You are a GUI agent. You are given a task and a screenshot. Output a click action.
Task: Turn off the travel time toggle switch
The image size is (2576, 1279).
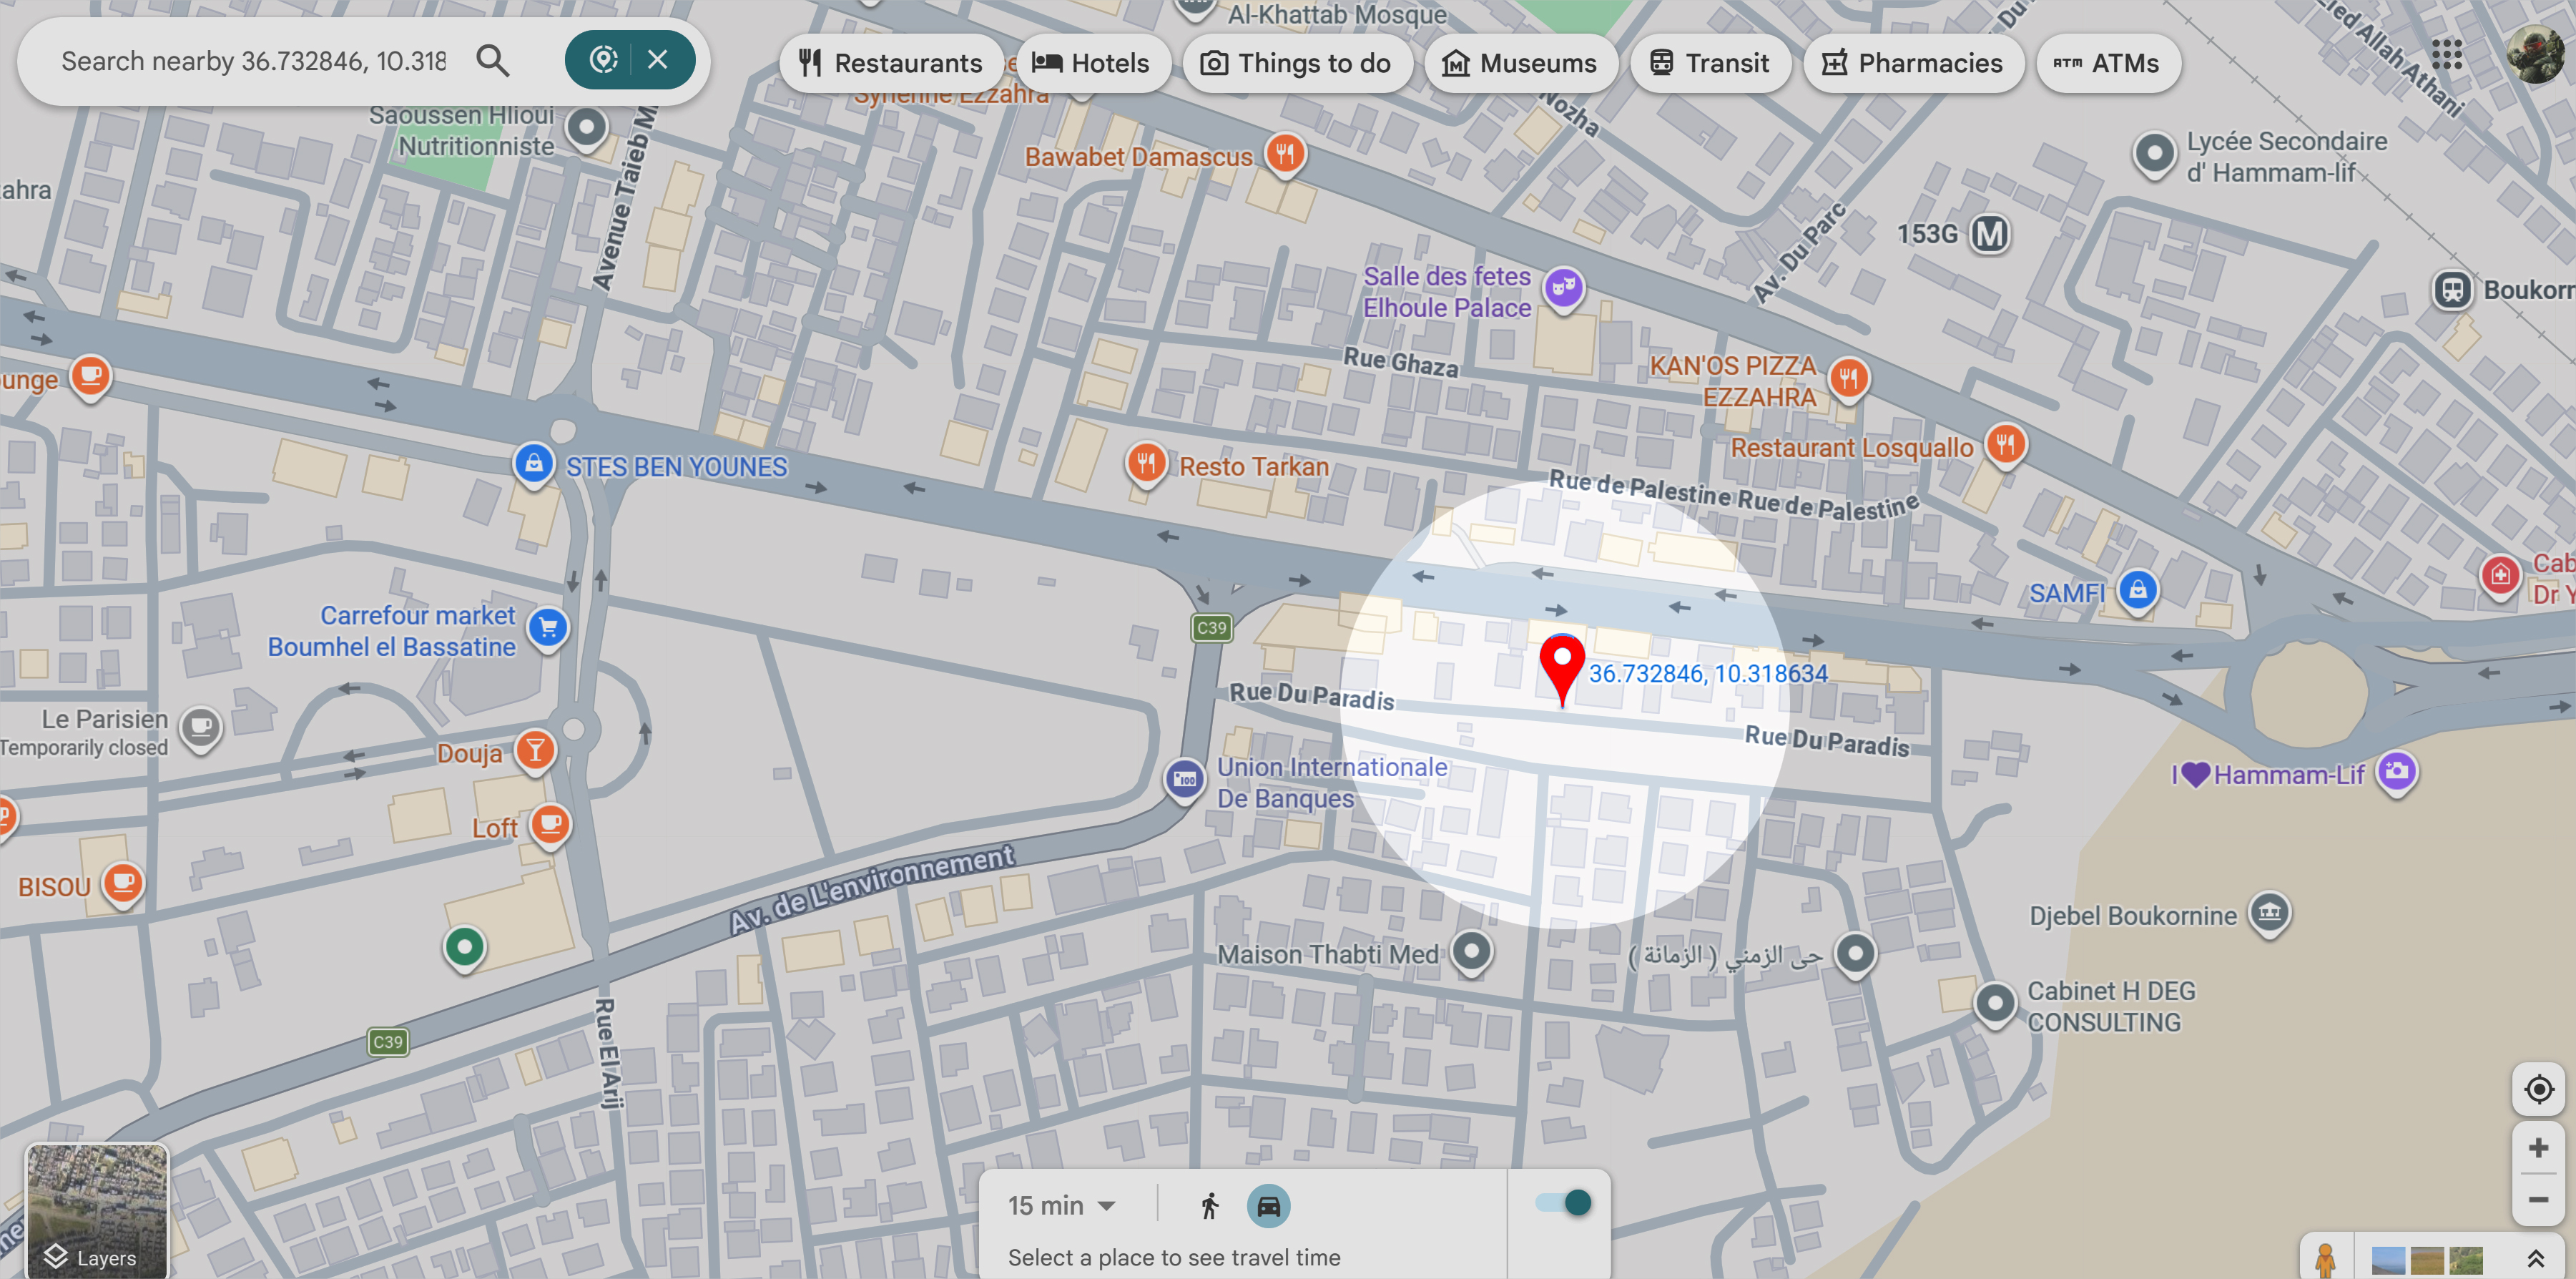coord(1564,1203)
